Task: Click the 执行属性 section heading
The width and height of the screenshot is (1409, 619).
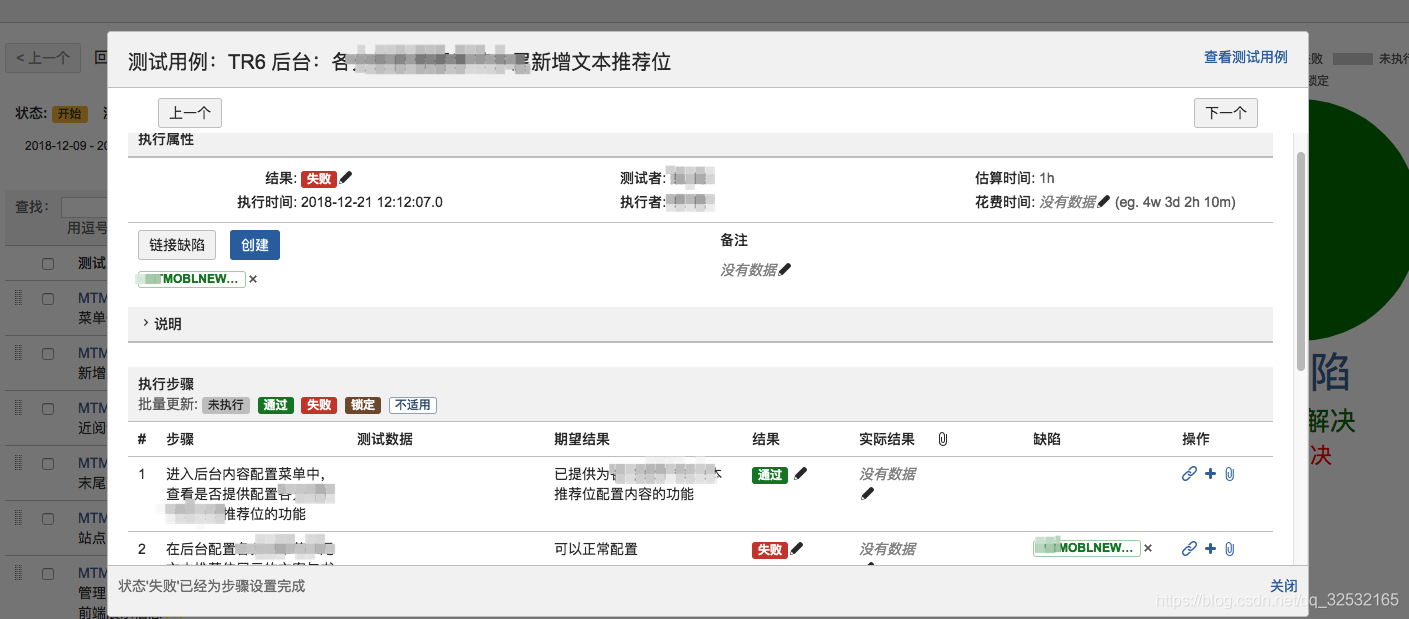Action: pos(166,140)
